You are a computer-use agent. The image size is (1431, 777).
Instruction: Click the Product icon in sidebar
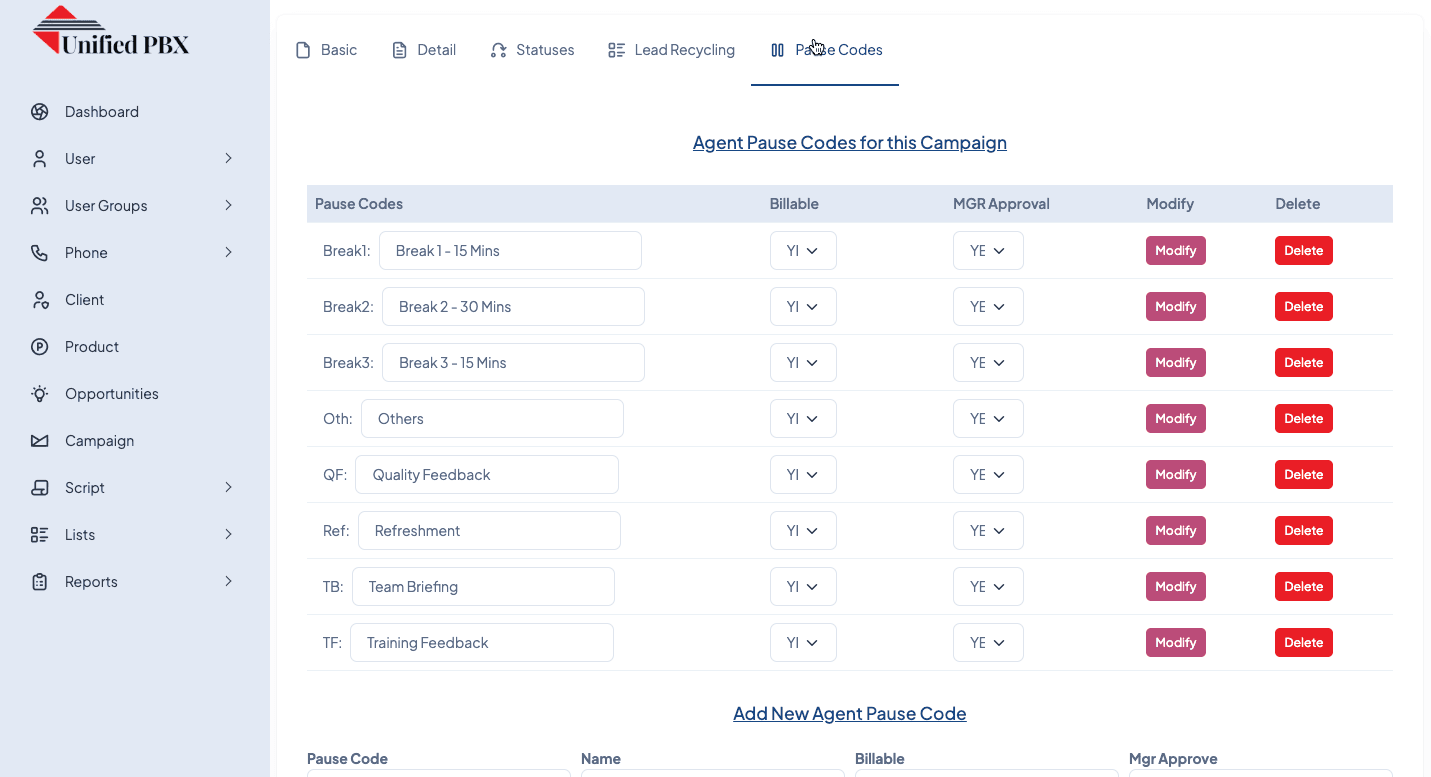coord(40,347)
